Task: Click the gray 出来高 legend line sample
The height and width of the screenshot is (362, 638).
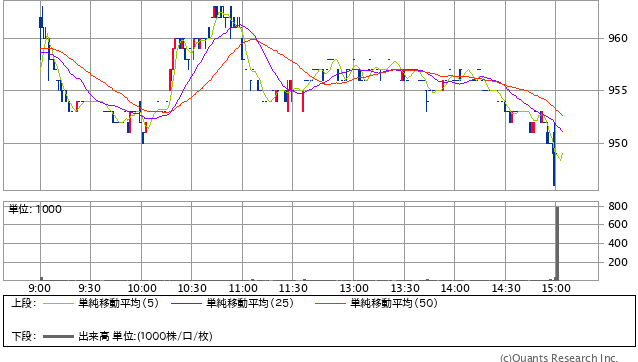Action: [x=59, y=336]
